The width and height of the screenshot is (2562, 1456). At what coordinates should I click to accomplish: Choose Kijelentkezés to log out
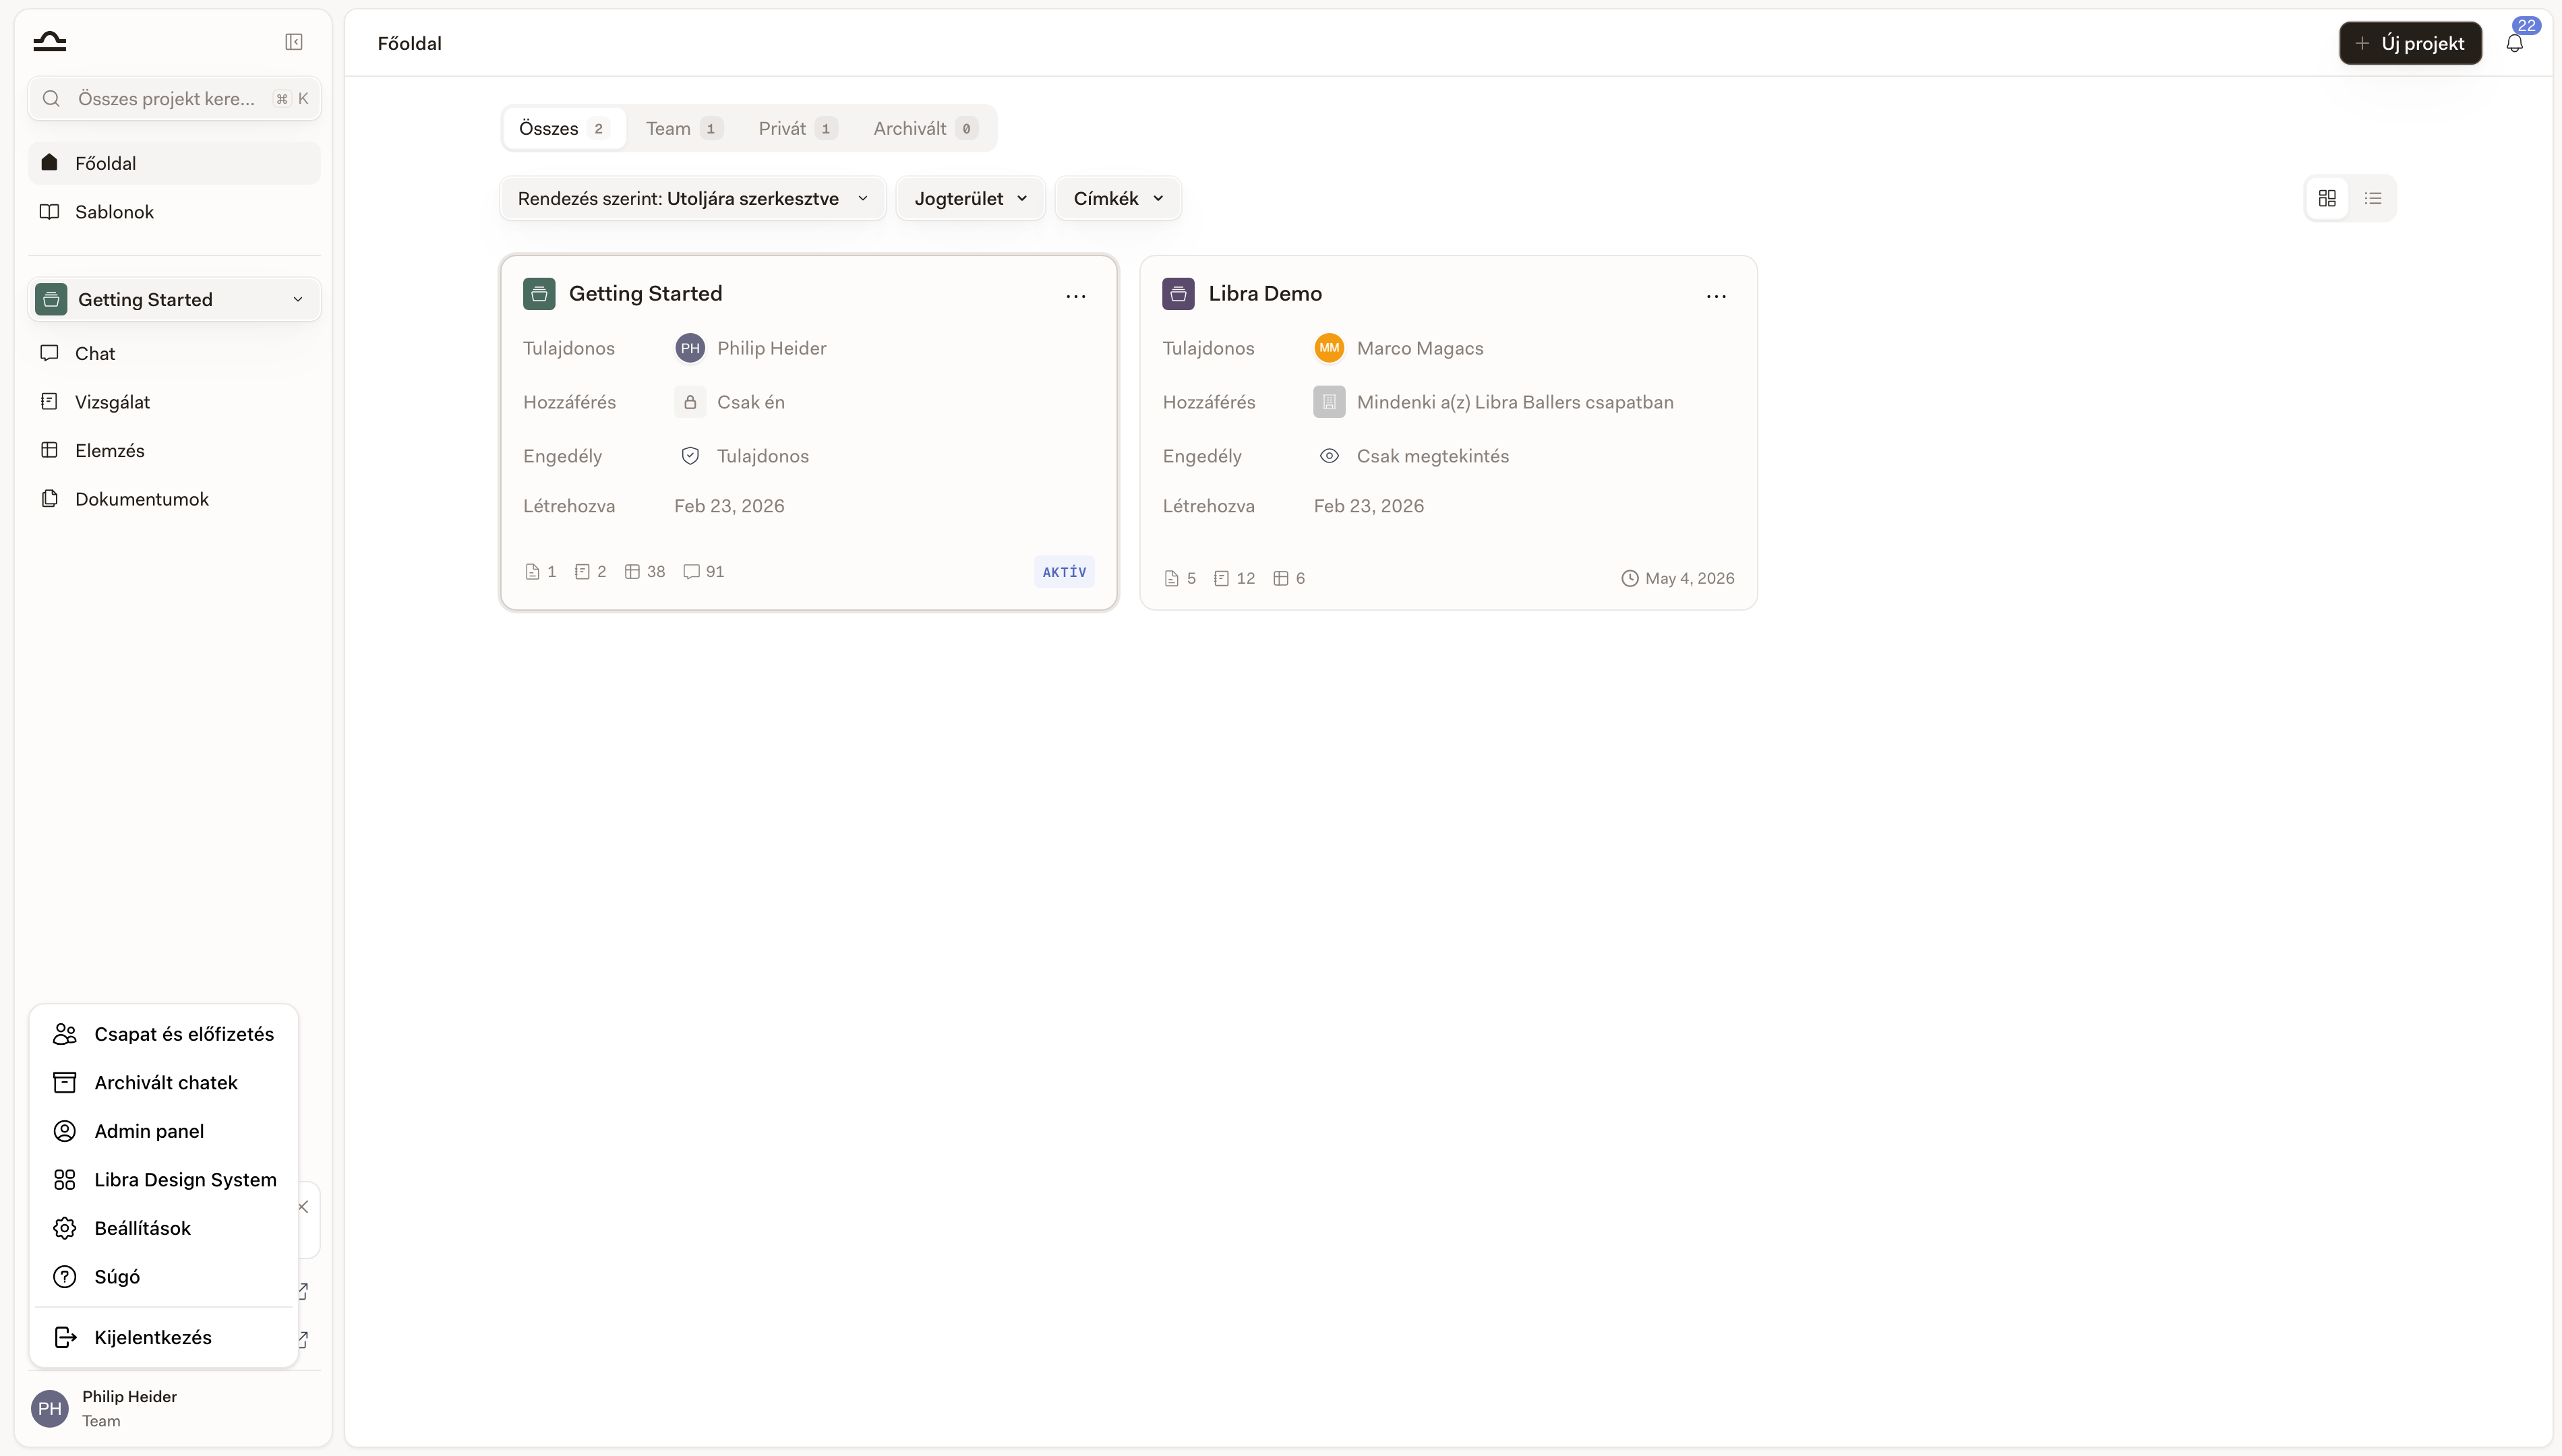coord(164,1338)
